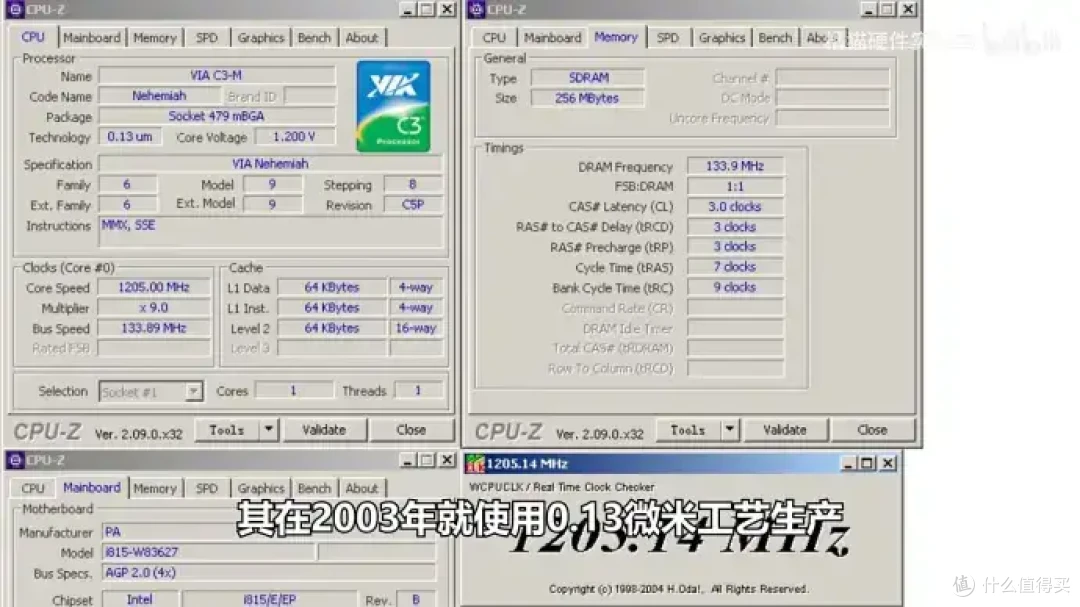Open Graphics tab in Memory window
This screenshot has height=607, width=1080.
pos(722,38)
